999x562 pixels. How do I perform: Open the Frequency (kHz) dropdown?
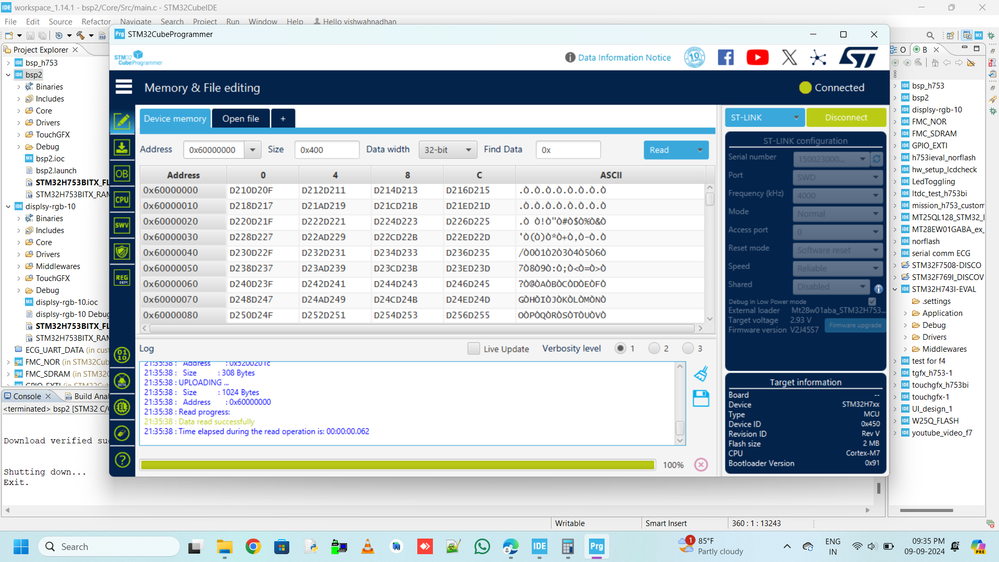pos(837,196)
